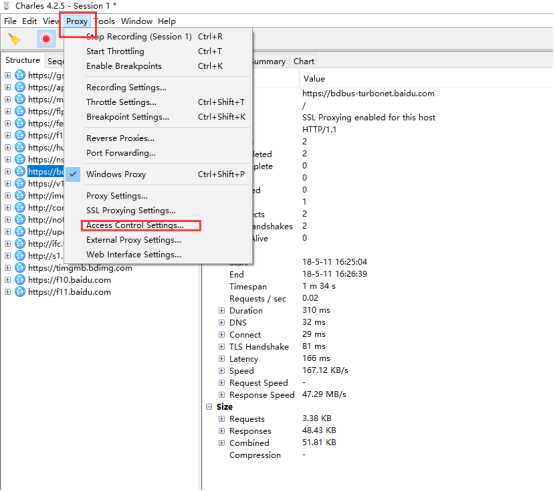Switch to the Summary tab

pos(269,61)
